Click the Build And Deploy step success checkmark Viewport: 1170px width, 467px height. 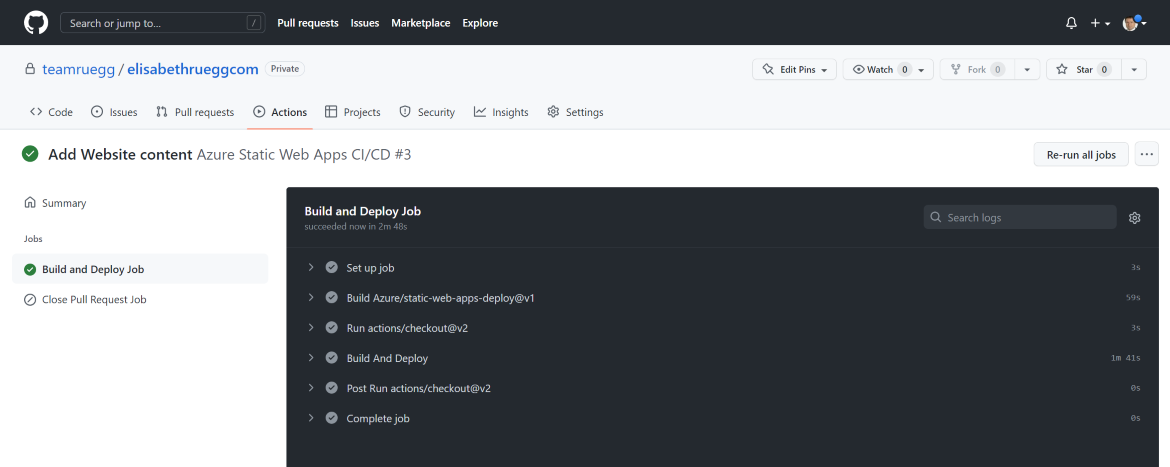[332, 358]
